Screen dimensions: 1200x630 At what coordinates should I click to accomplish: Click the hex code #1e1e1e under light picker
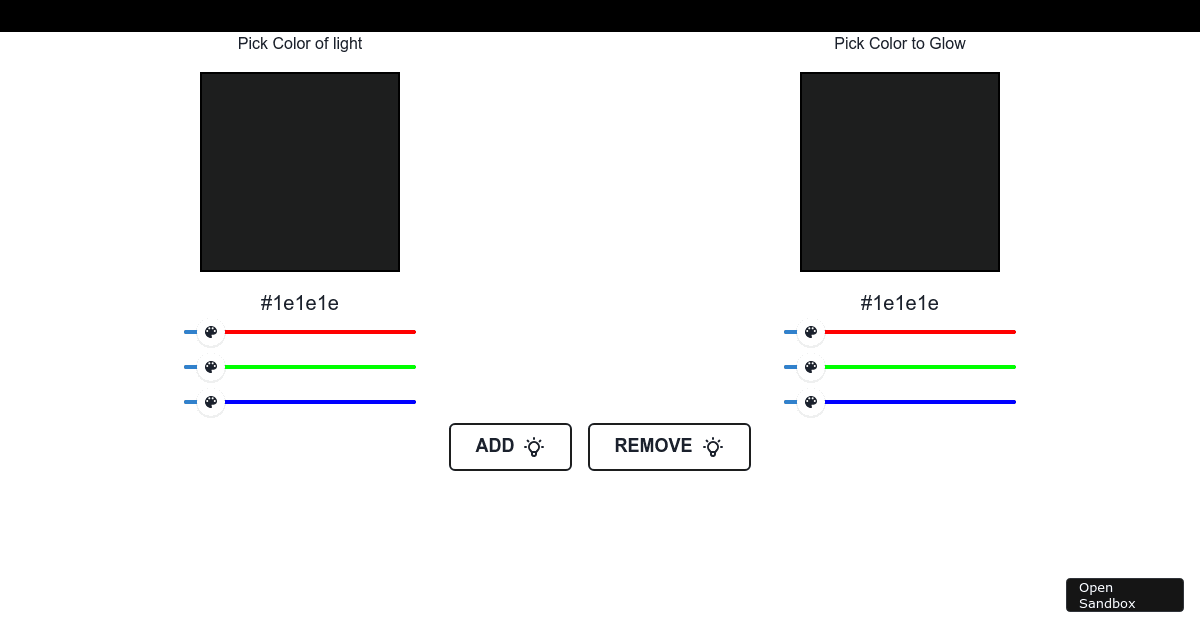(x=300, y=303)
